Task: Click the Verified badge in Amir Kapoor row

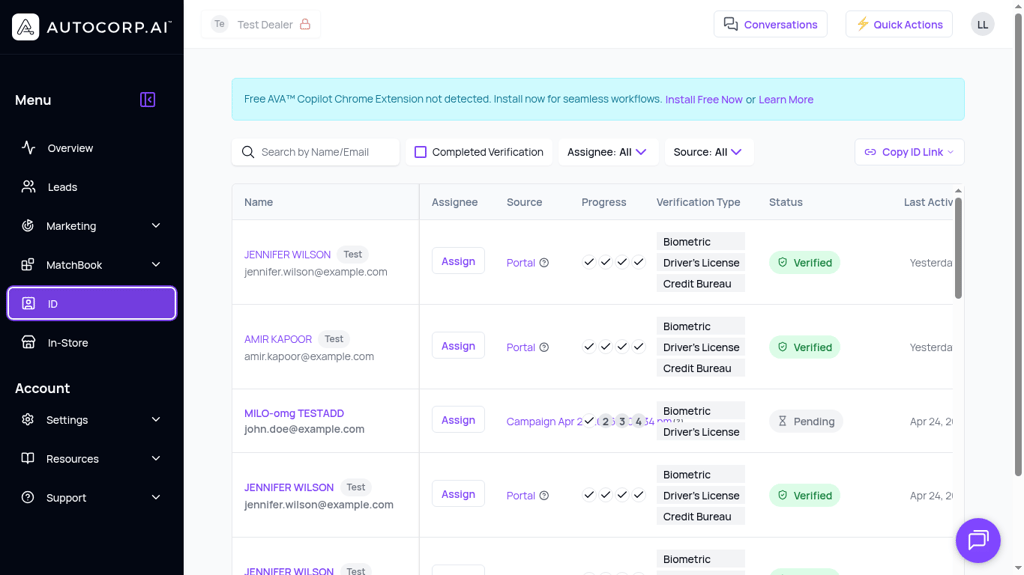Action: [x=805, y=347]
